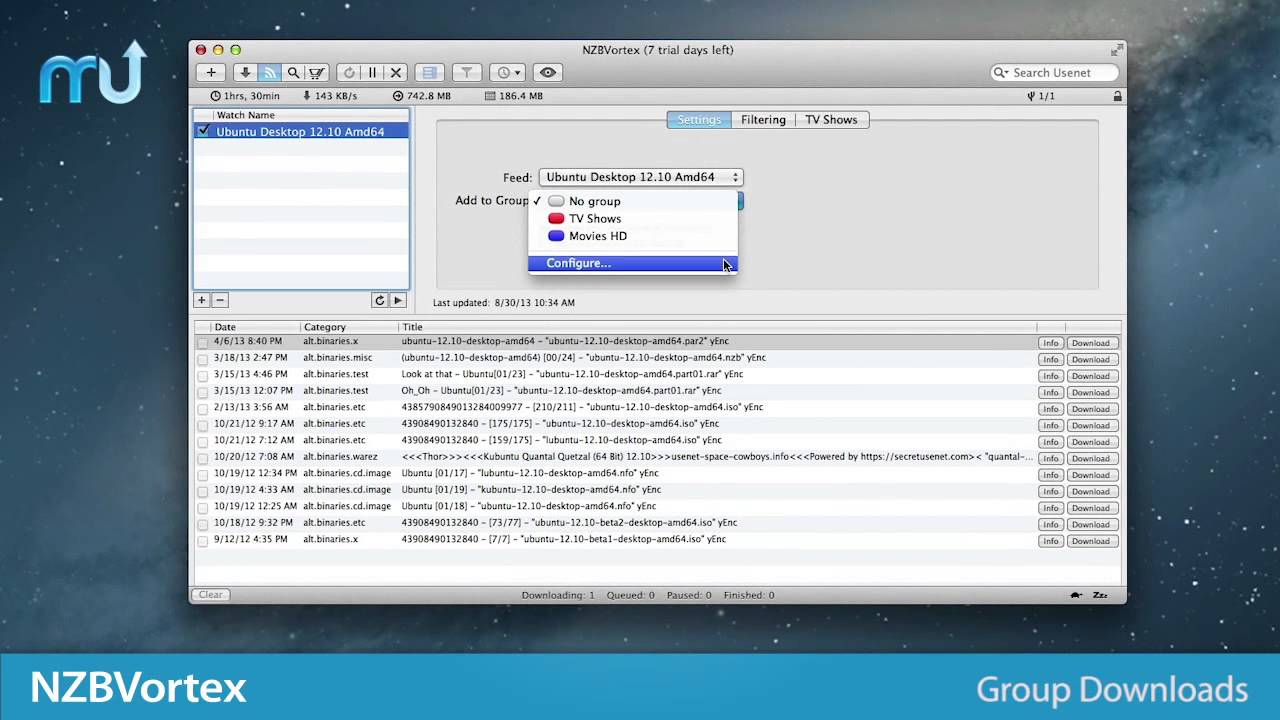The height and width of the screenshot is (720, 1280).
Task: Click Info for the 9/12/12 4:35 PM row
Action: coord(1051,541)
